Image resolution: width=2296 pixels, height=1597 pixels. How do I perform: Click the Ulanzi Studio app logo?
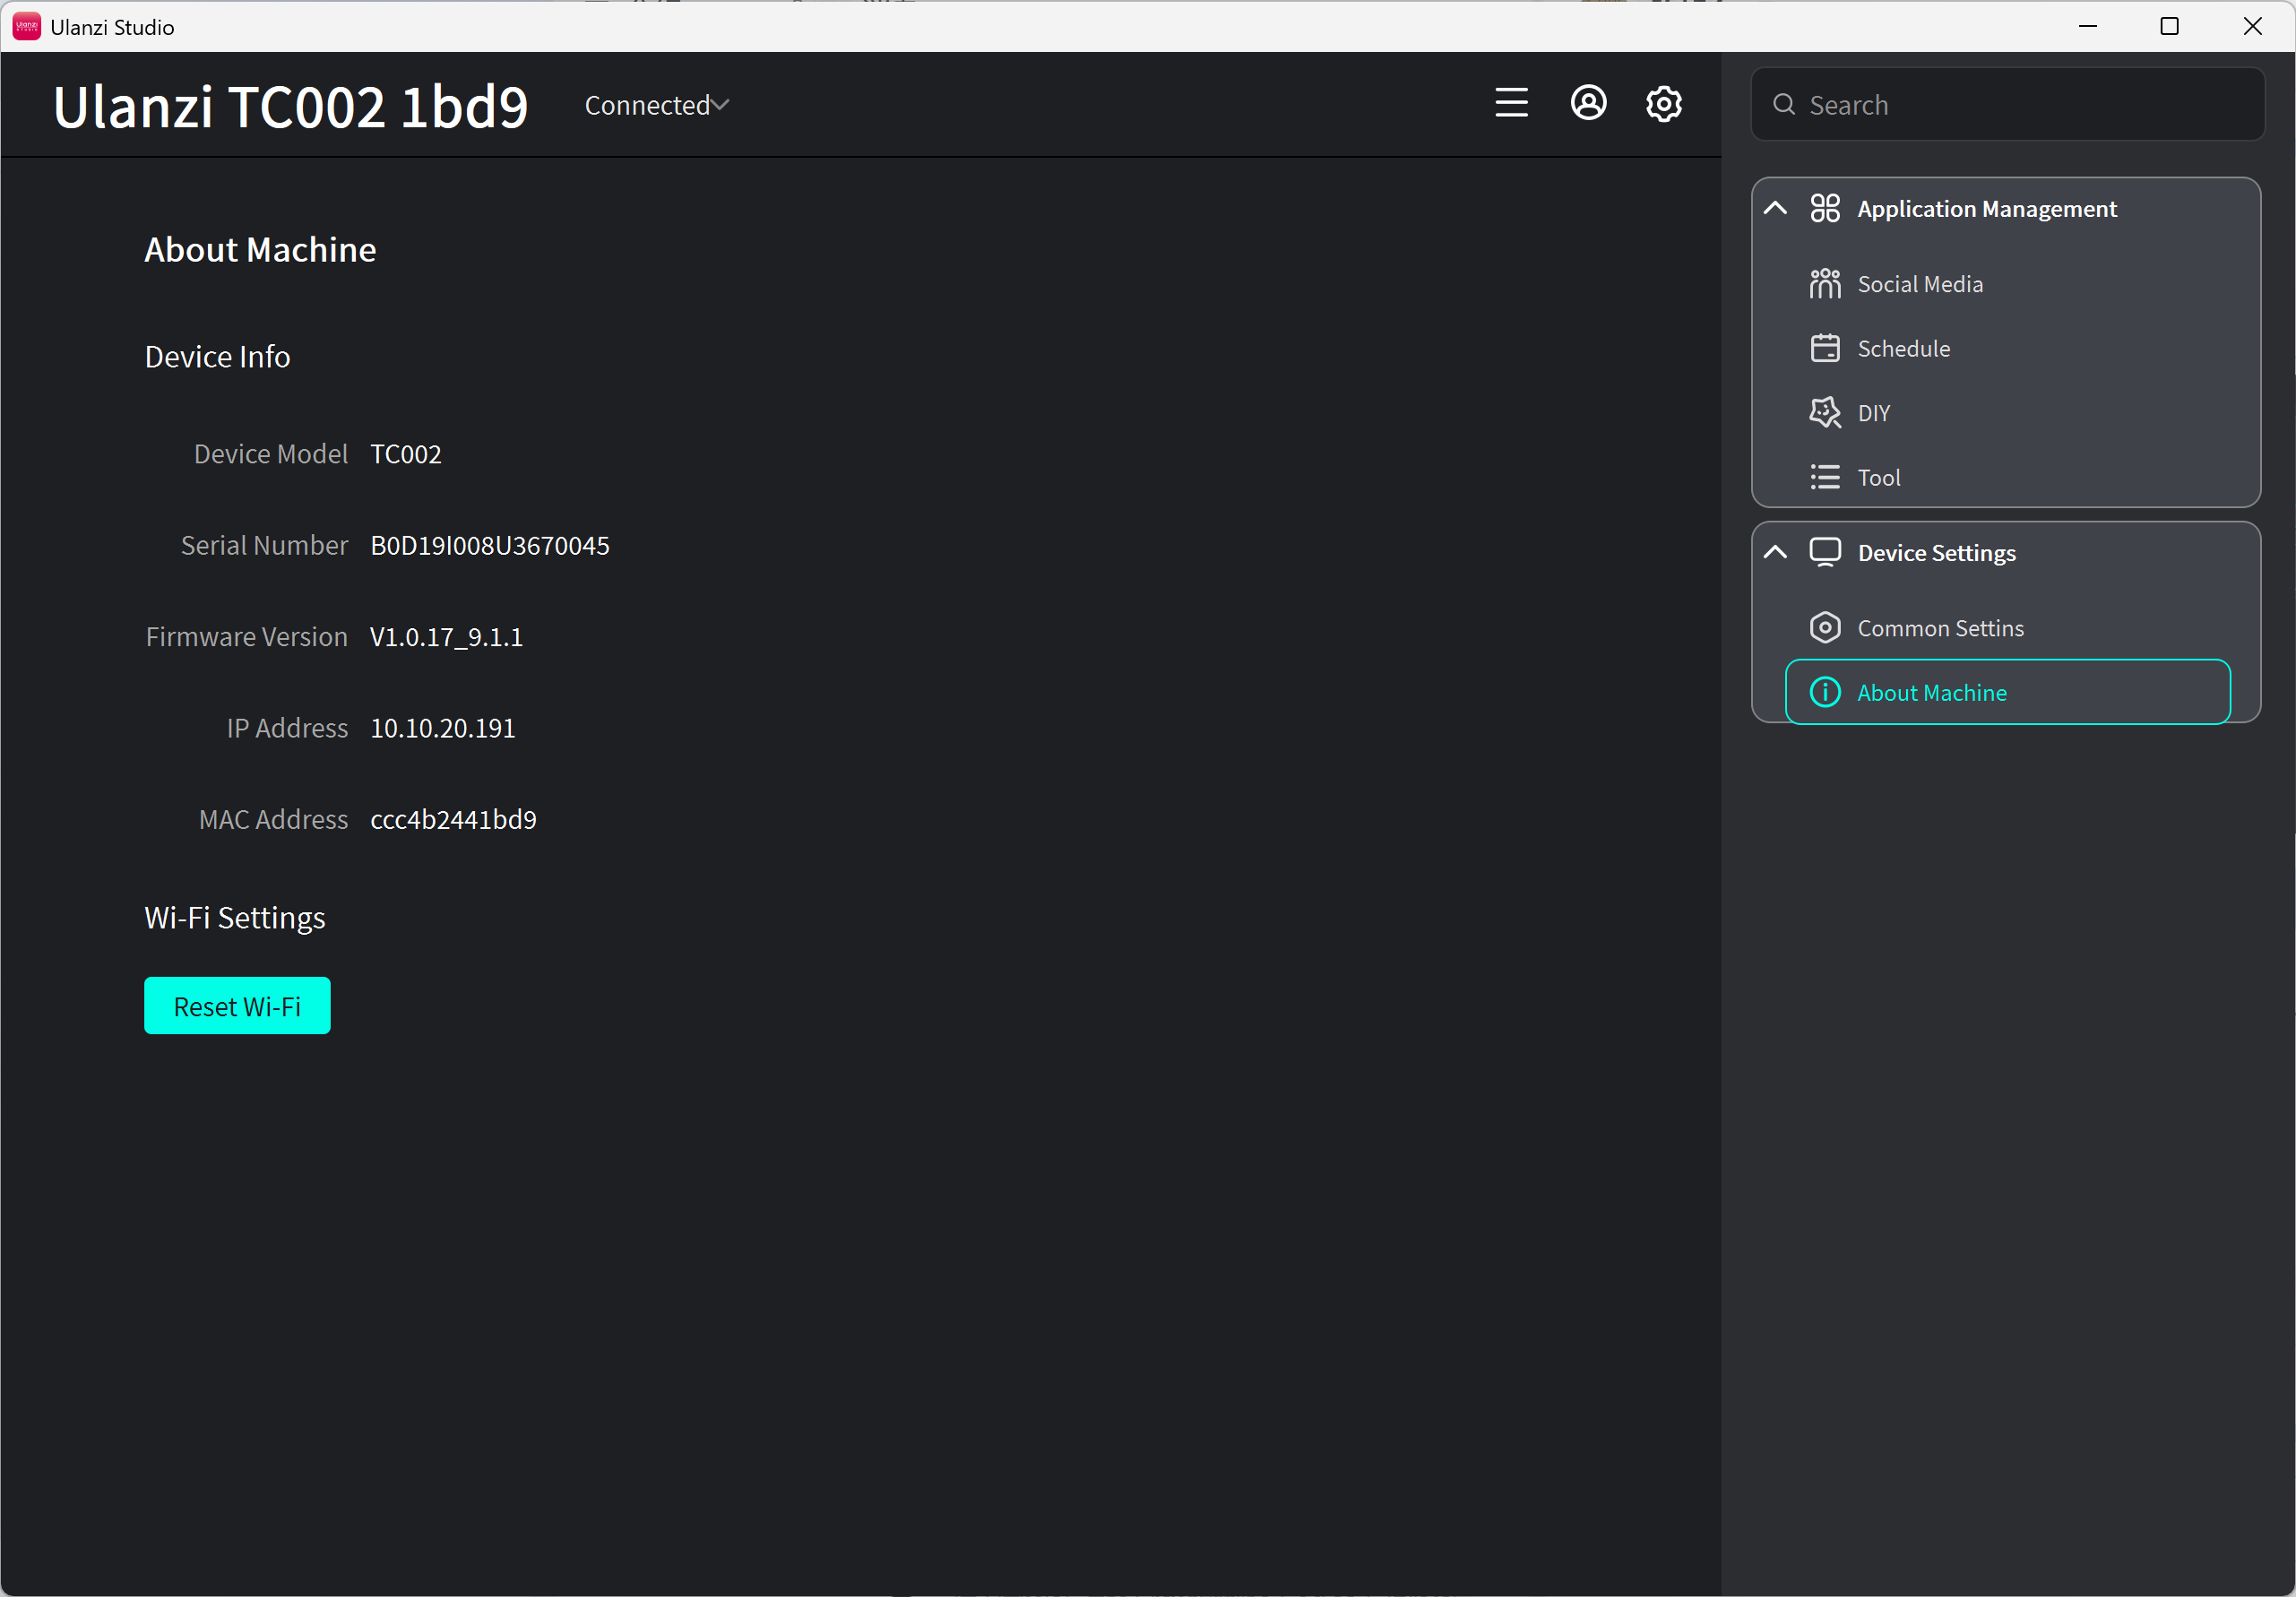[x=26, y=27]
